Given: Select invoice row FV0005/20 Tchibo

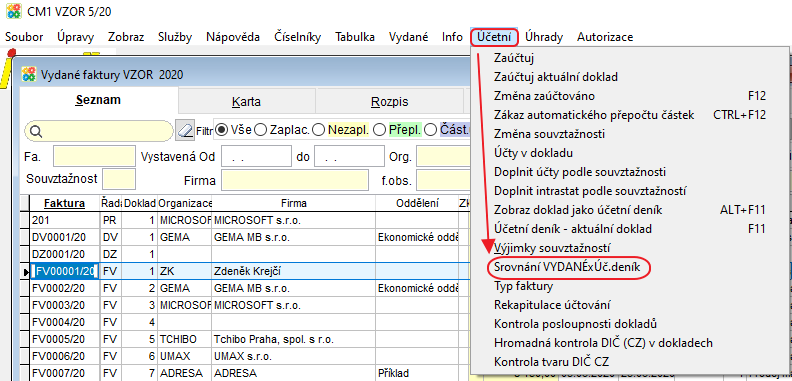Looking at the screenshot, I should [245, 339].
